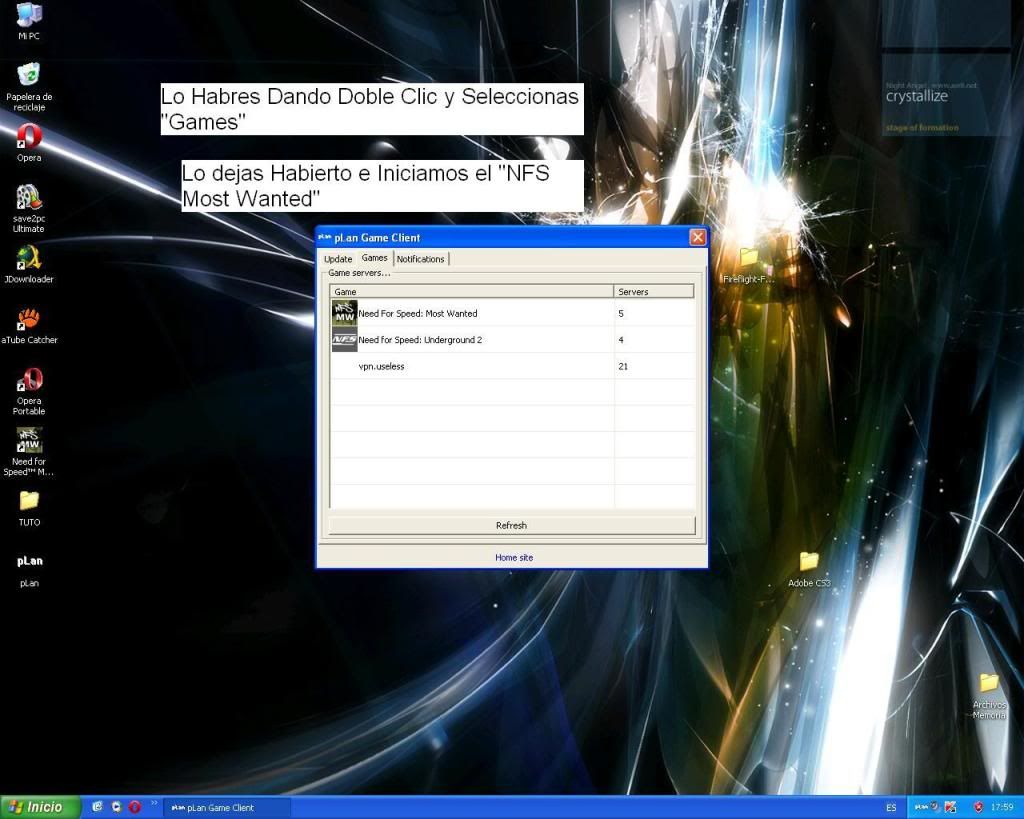Select the aTube Catcher desktop icon
Screen dimensions: 1024x819
click(x=29, y=325)
